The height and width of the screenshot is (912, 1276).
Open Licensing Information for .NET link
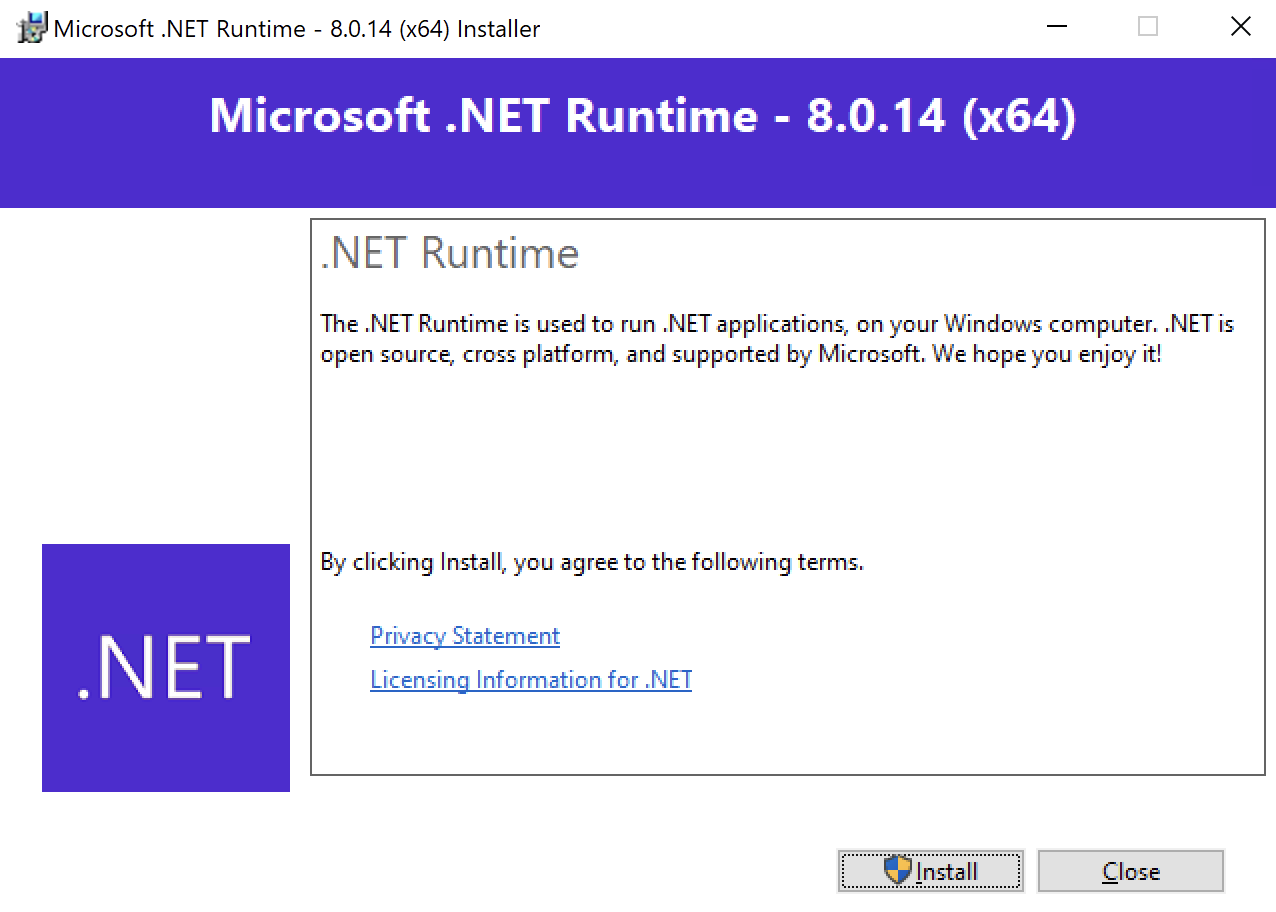point(531,680)
